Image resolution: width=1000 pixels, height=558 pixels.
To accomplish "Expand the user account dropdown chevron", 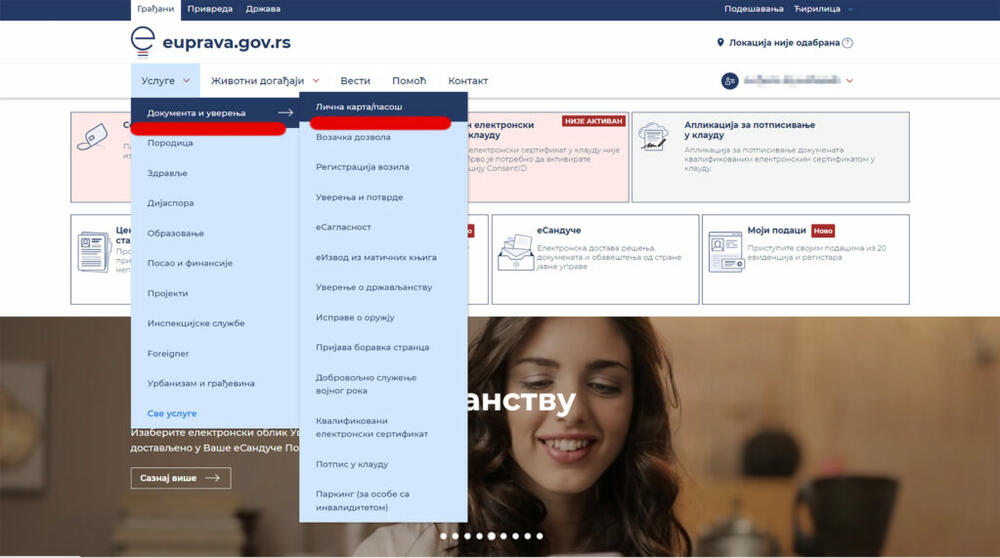I will (x=850, y=81).
